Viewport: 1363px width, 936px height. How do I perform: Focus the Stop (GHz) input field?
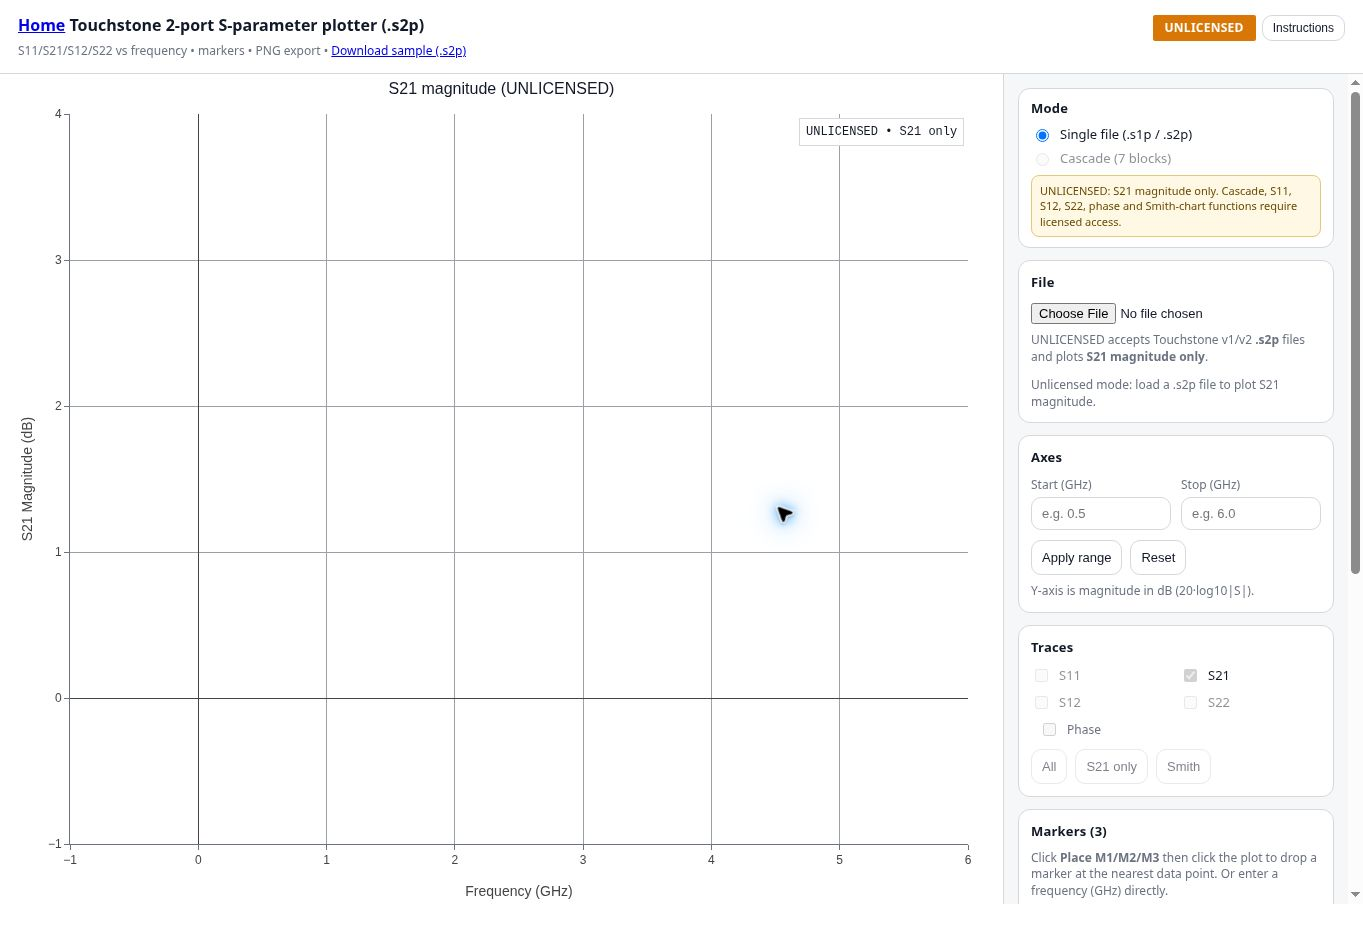click(x=1250, y=514)
